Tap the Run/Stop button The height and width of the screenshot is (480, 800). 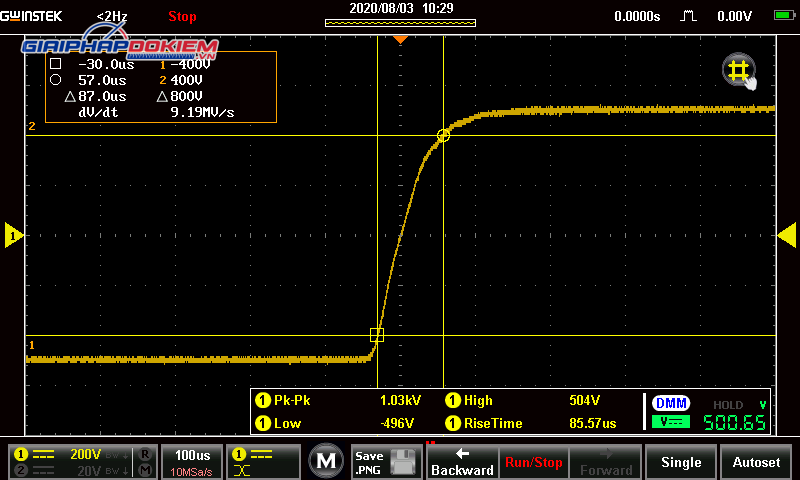coord(533,462)
